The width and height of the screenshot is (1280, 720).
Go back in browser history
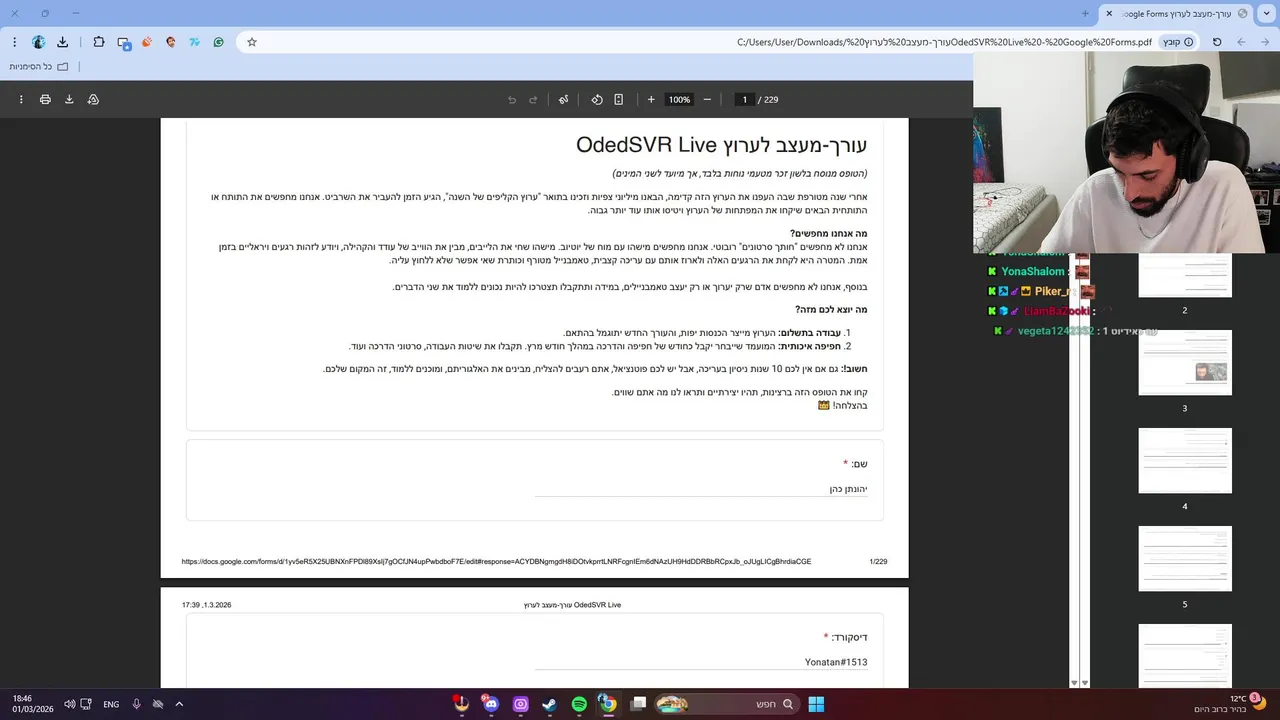[1265, 42]
